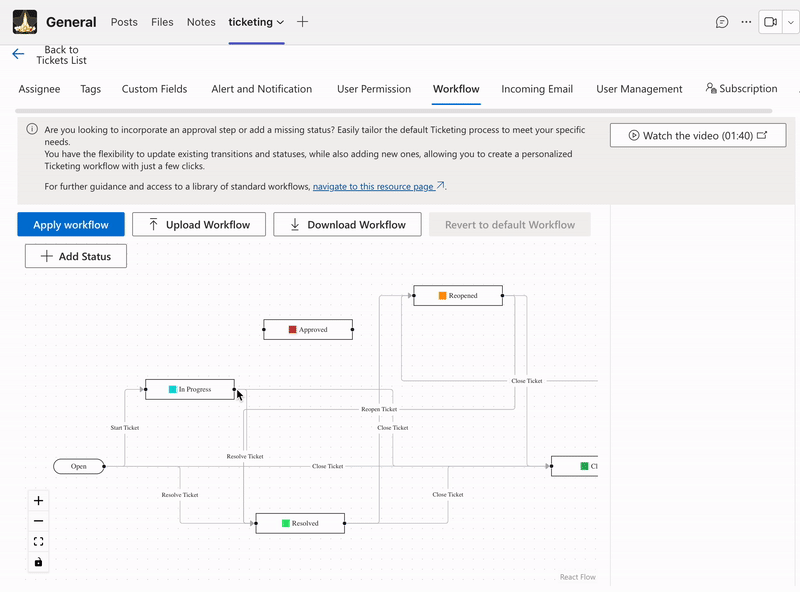Add a new tab with plus icon
Image resolution: width=800 pixels, height=592 pixels.
(303, 22)
